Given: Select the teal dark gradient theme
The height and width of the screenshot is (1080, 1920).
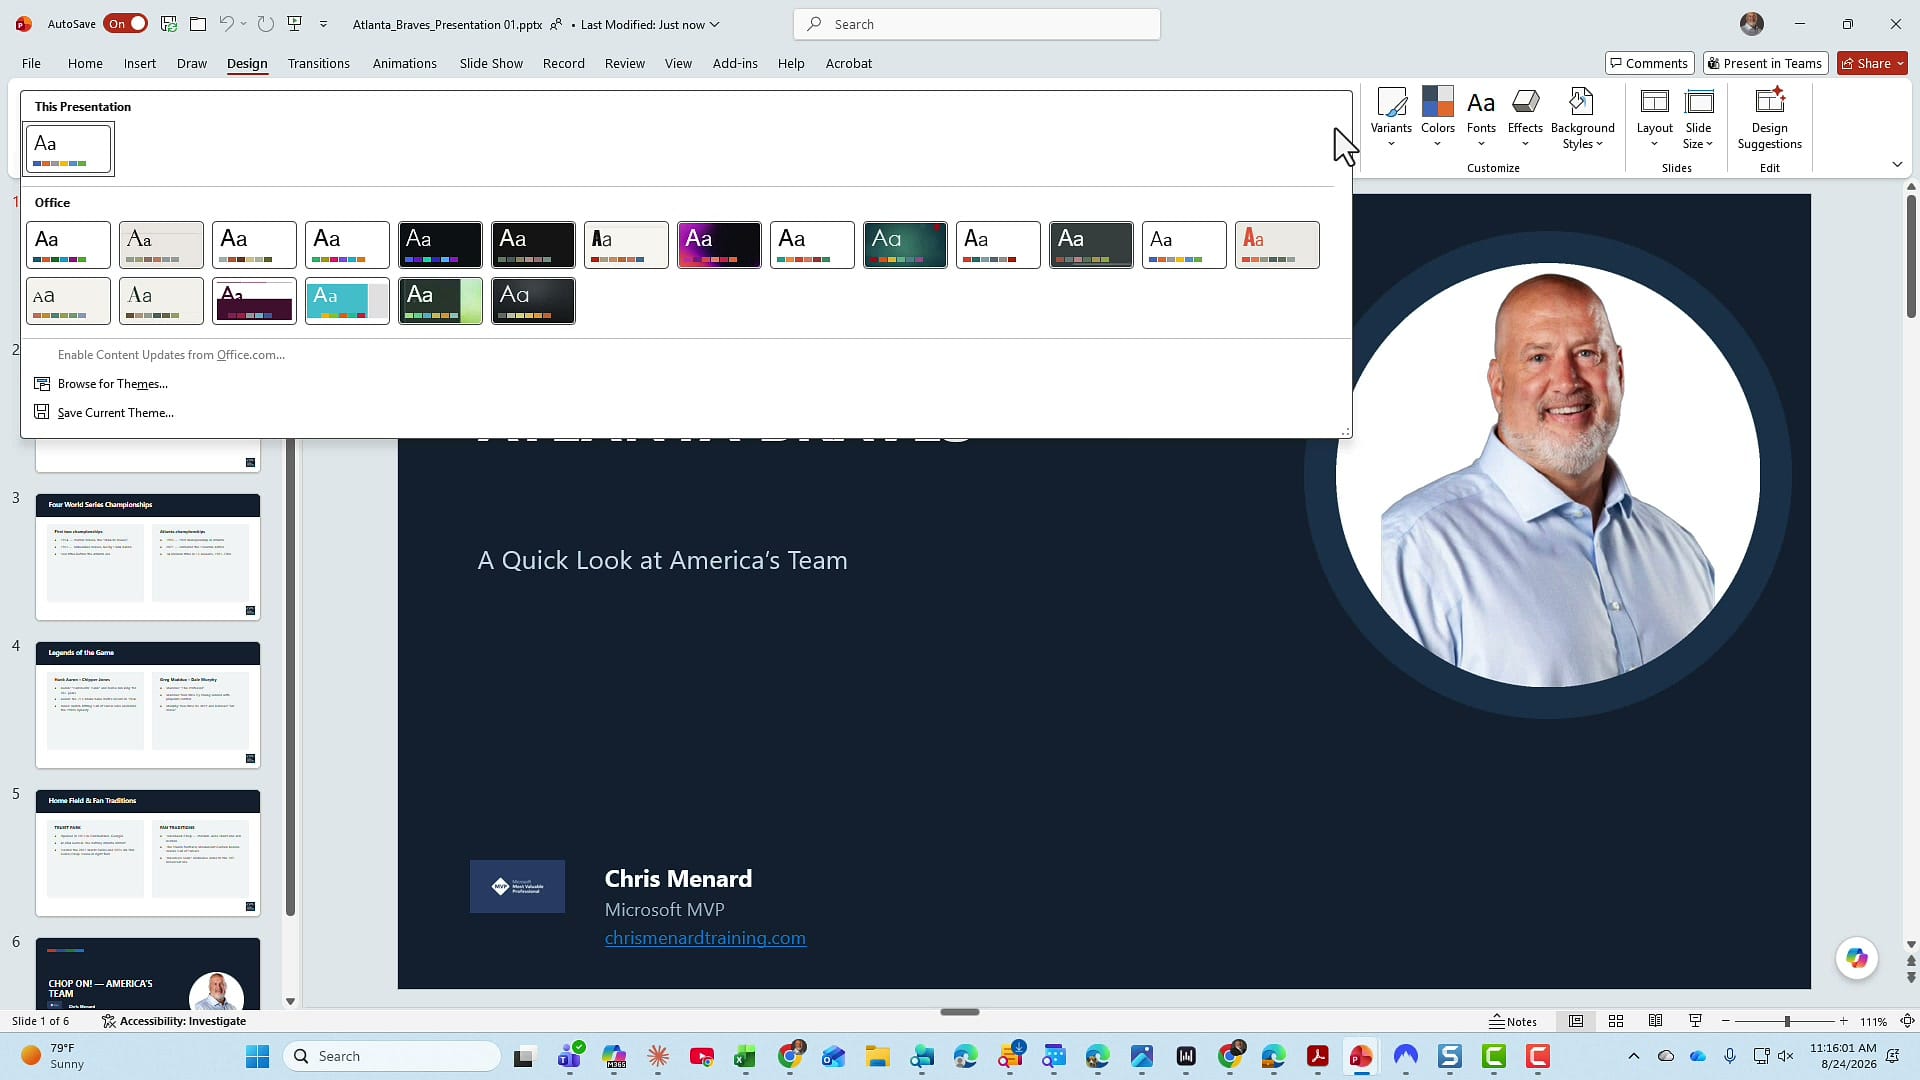Looking at the screenshot, I should click(x=905, y=245).
